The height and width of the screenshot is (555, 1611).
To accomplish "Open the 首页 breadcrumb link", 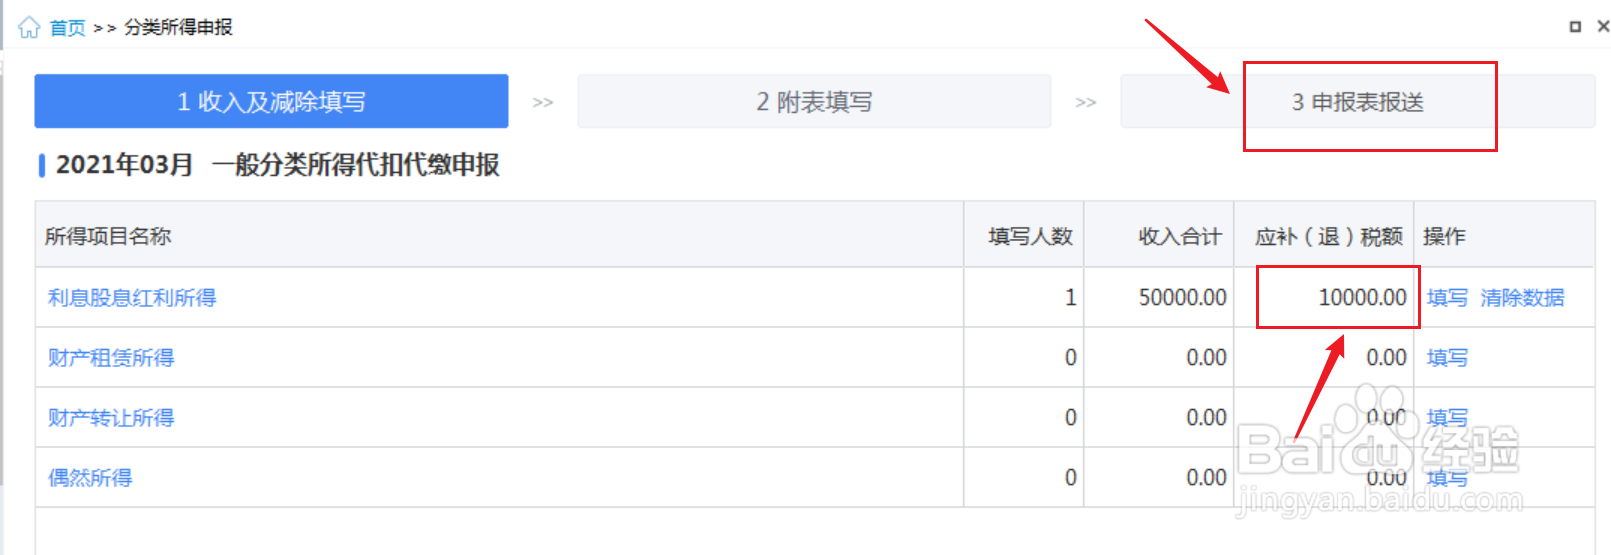I will point(67,28).
